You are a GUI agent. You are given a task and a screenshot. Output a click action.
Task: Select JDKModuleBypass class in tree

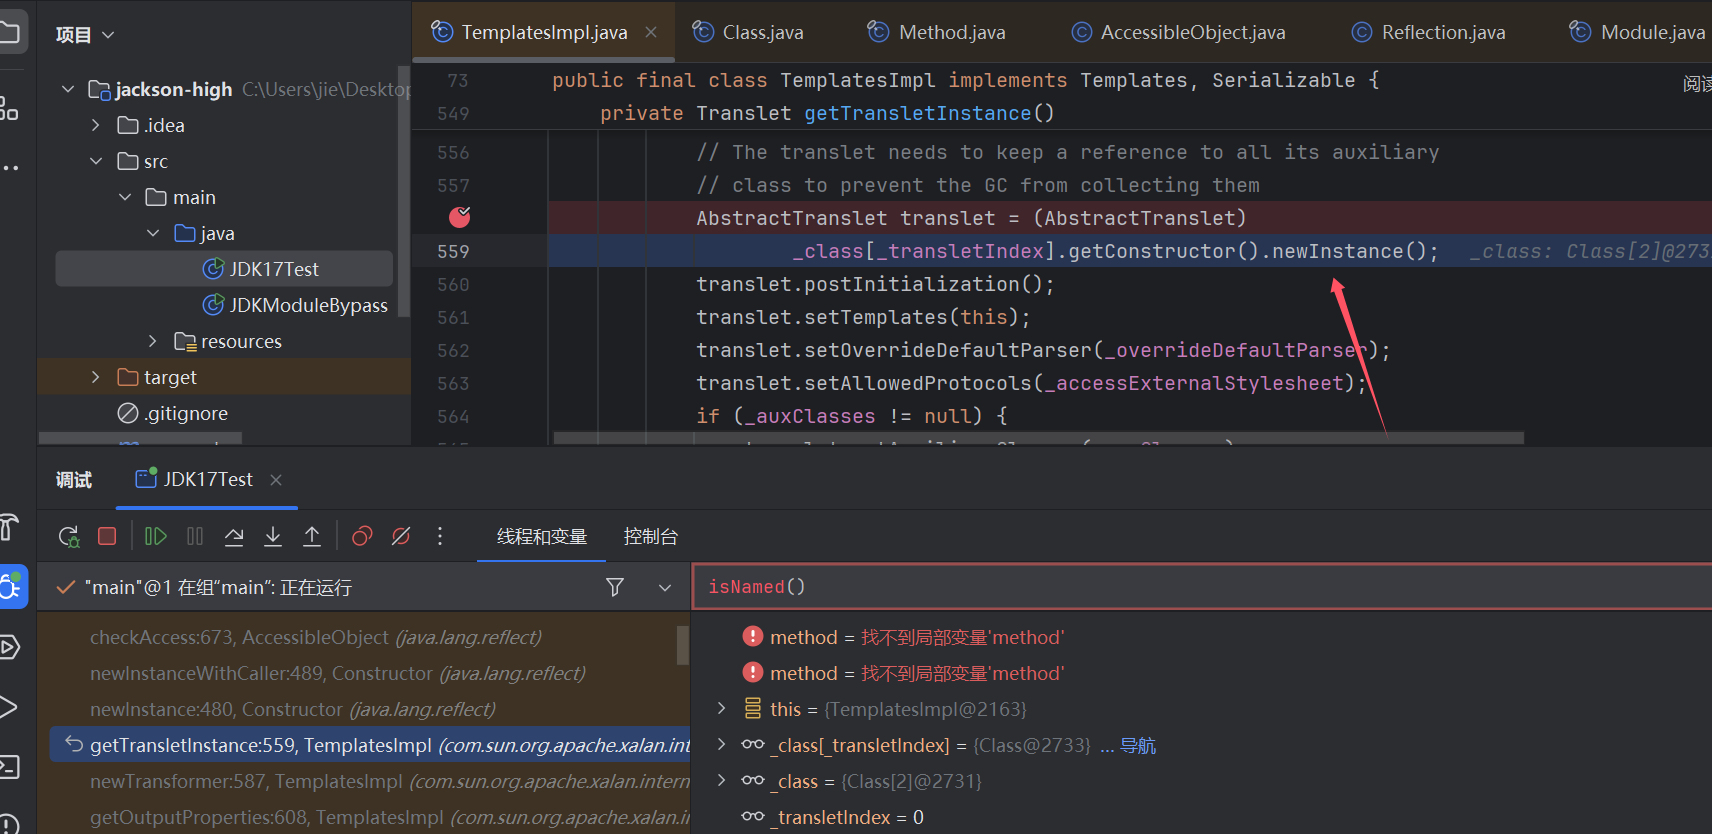(295, 305)
